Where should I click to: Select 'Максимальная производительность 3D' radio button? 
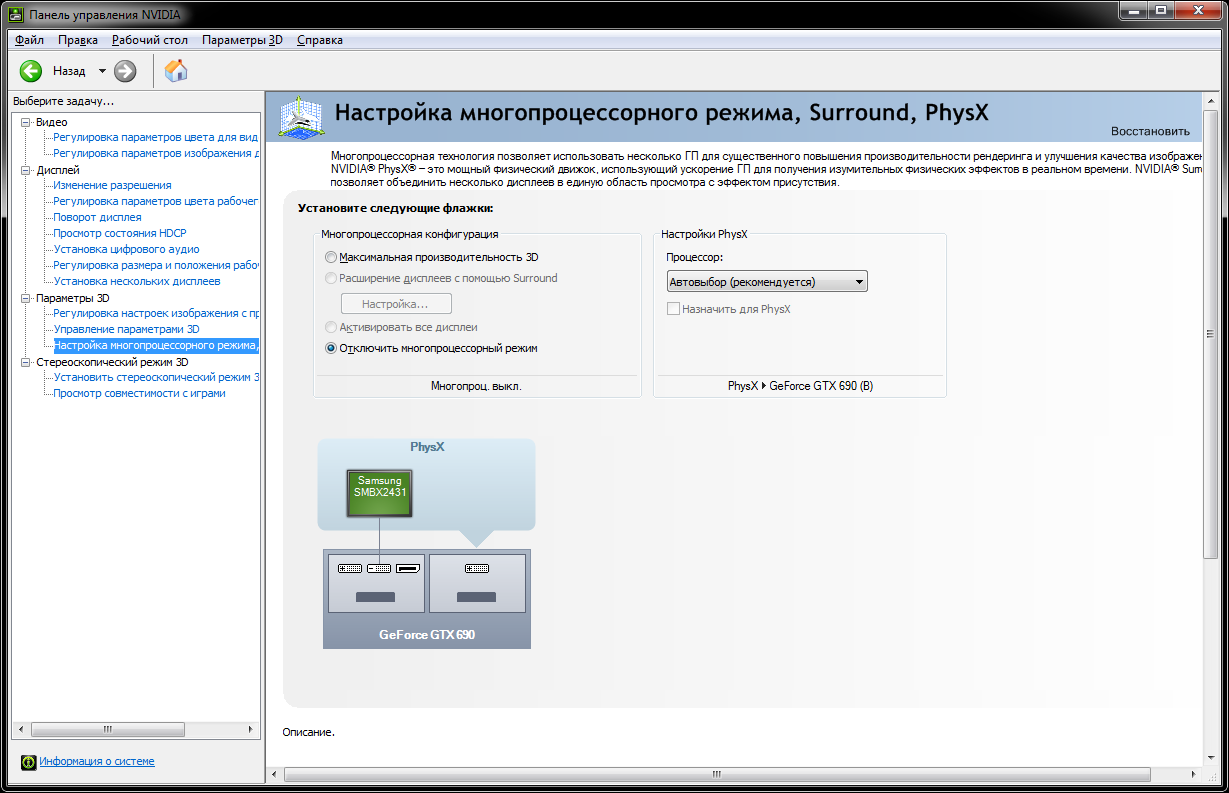[x=331, y=257]
